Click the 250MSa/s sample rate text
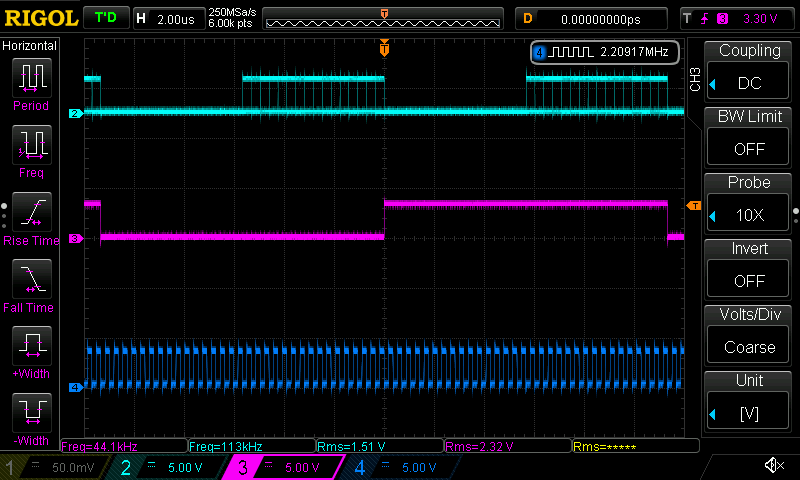Screen dimensions: 800x480 pyautogui.click(x=232, y=13)
